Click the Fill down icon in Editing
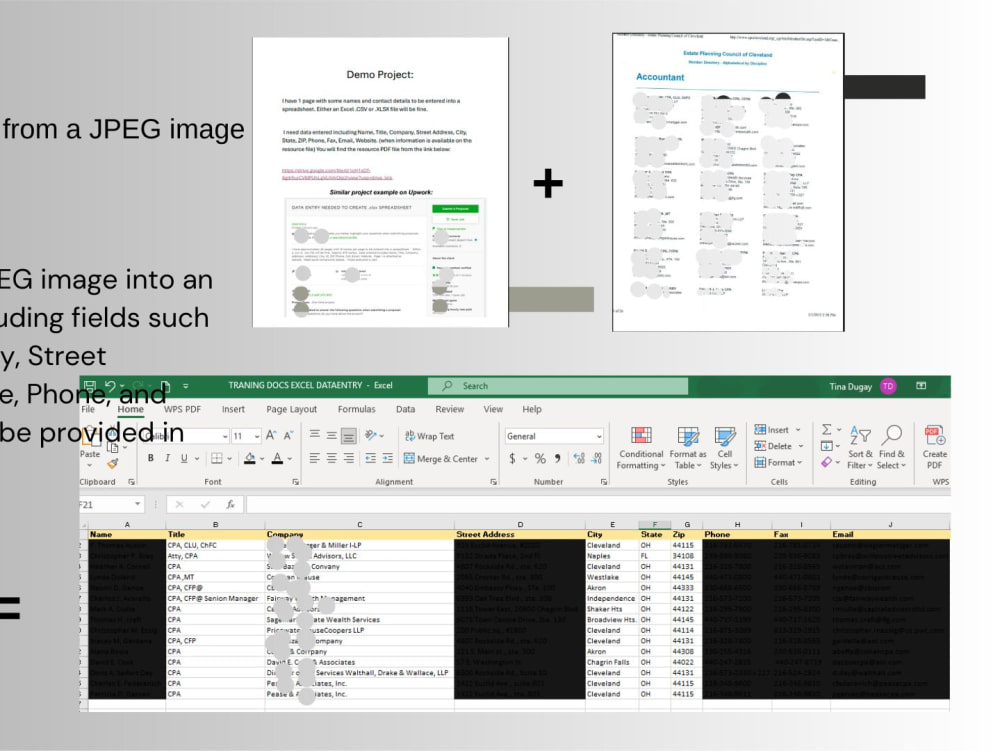This screenshot has width=1000, height=751. (827, 446)
